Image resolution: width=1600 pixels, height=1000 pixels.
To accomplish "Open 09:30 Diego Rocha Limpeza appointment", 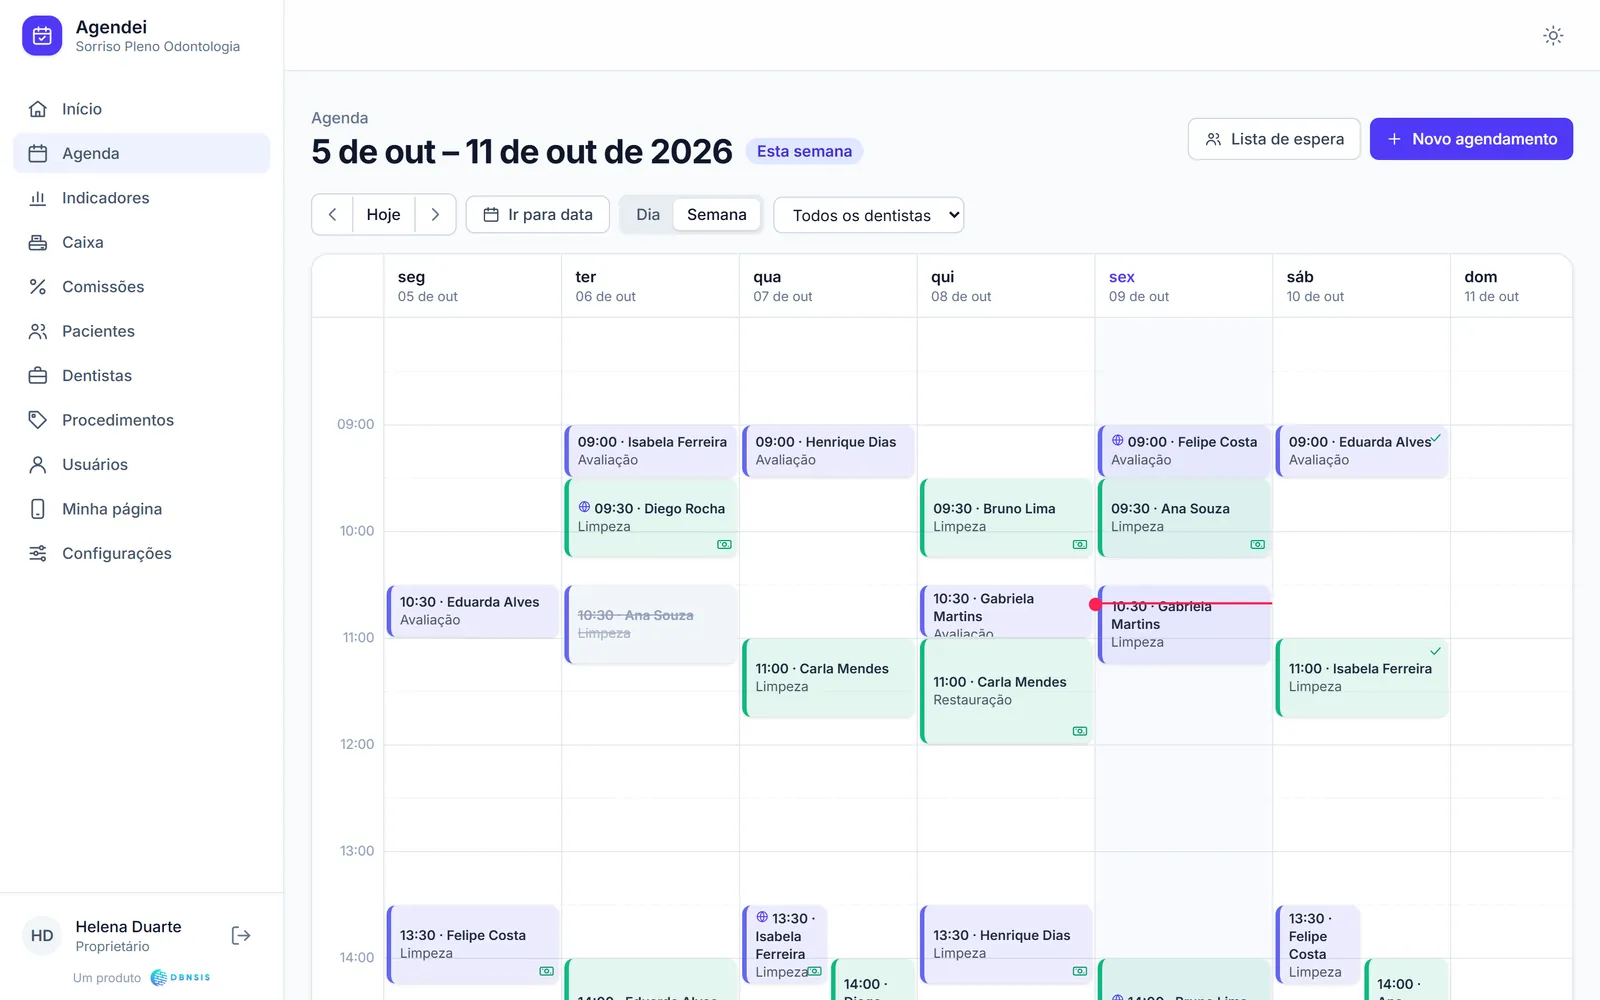I will 650,518.
